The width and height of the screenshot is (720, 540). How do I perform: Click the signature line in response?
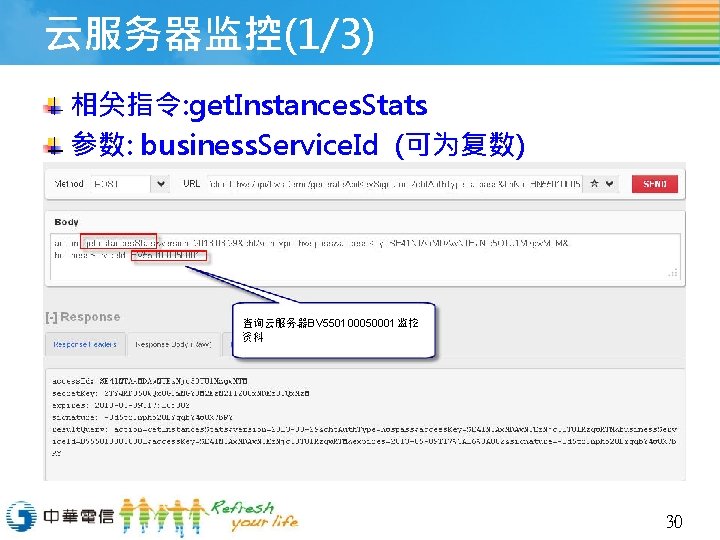coord(142,417)
